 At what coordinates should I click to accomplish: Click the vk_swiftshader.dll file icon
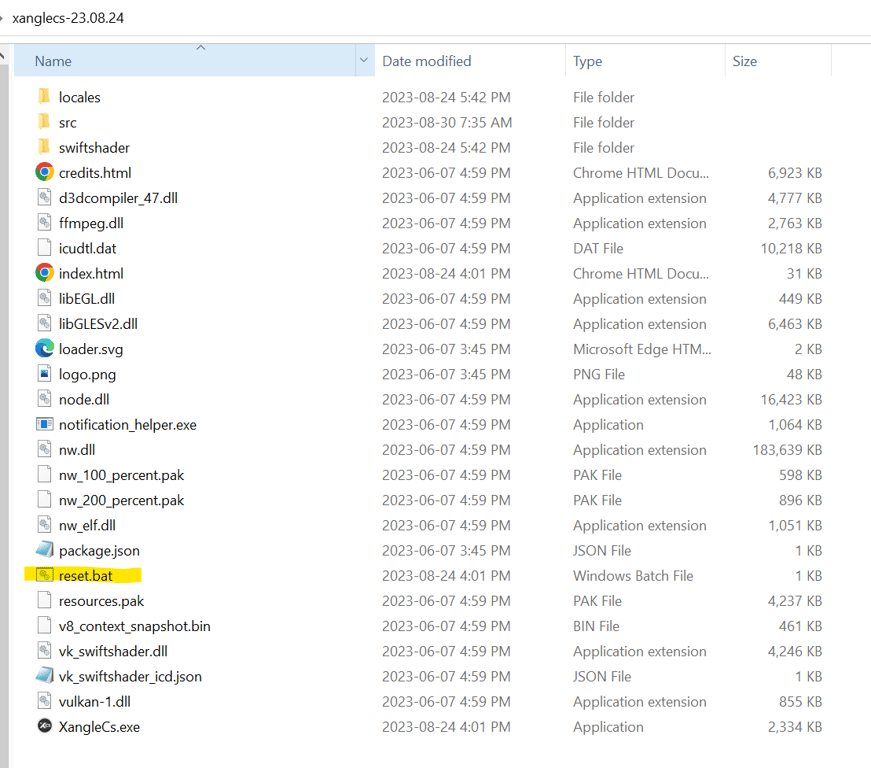tap(44, 651)
